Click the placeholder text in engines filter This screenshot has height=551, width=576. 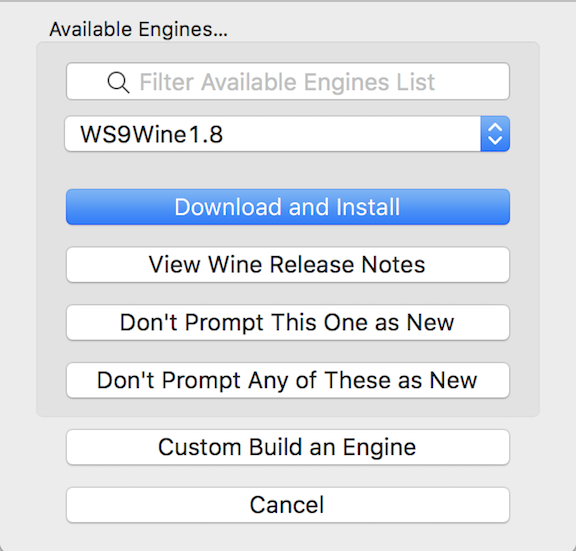pyautogui.click(x=287, y=82)
